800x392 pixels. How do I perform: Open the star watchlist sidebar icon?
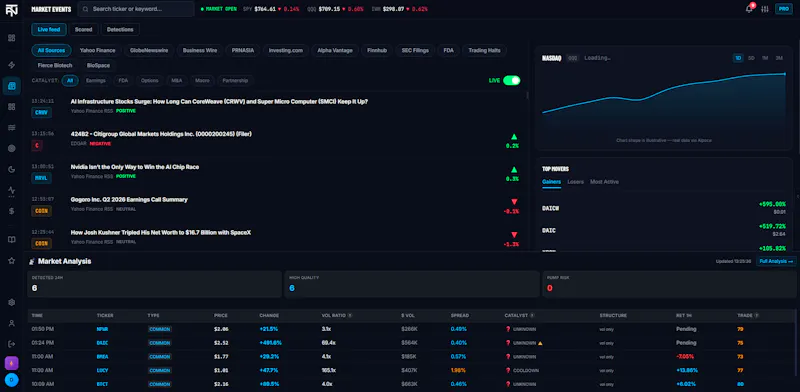point(11,260)
